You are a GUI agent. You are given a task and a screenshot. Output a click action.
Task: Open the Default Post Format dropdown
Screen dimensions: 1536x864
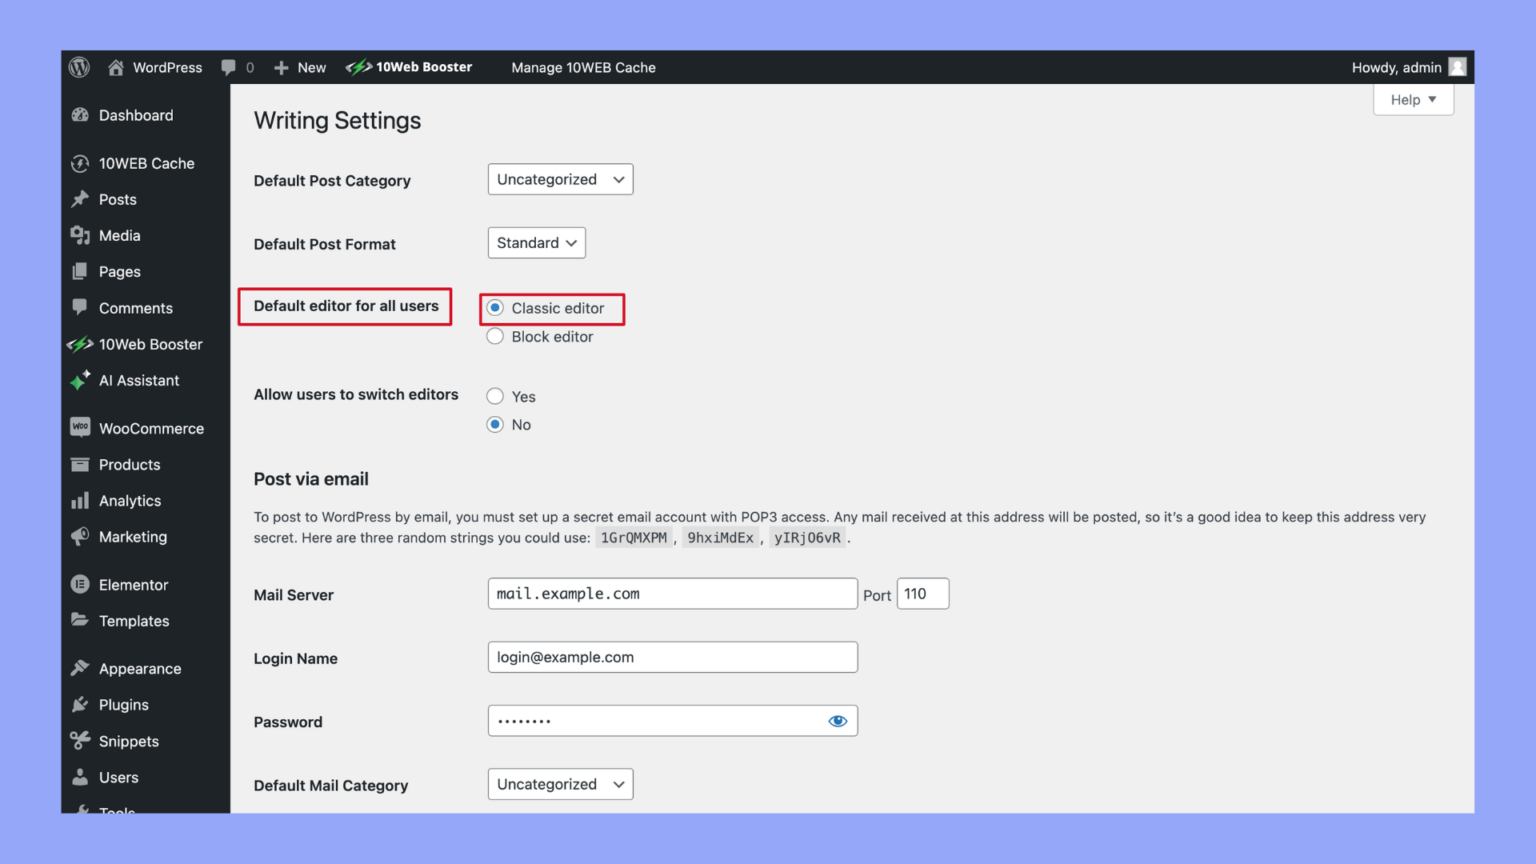coord(536,242)
